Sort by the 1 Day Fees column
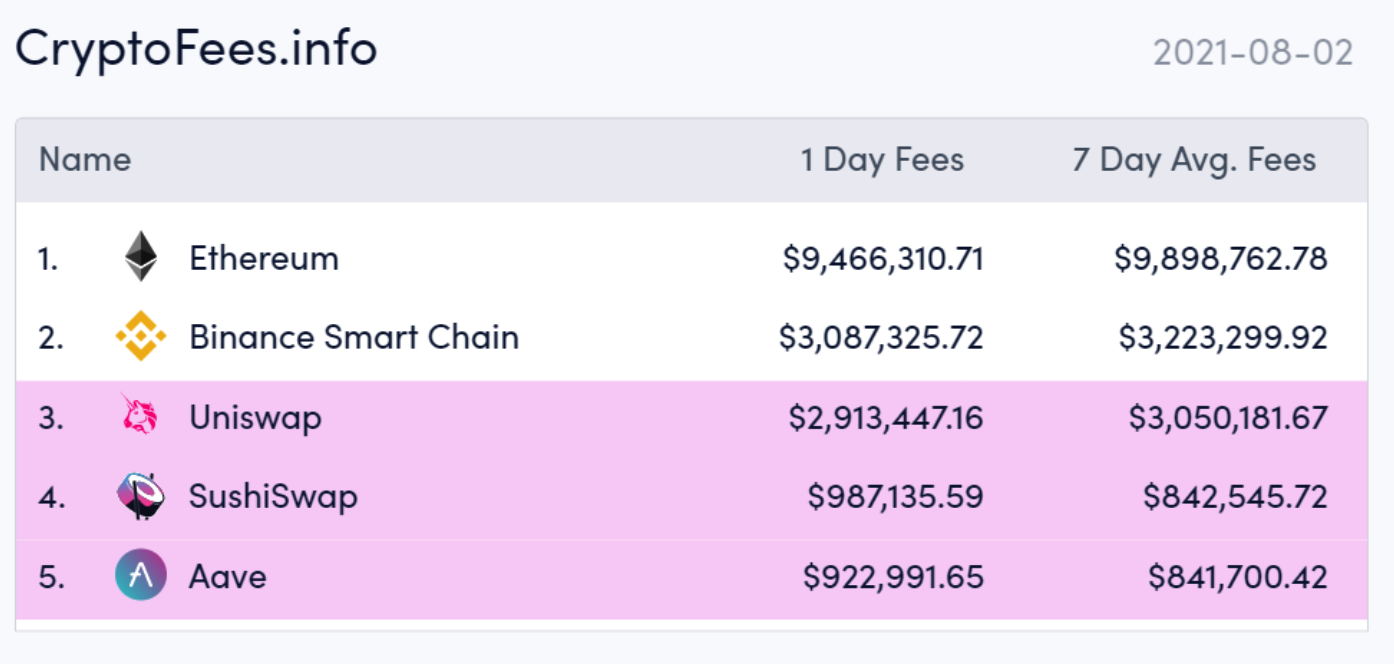 [x=881, y=159]
